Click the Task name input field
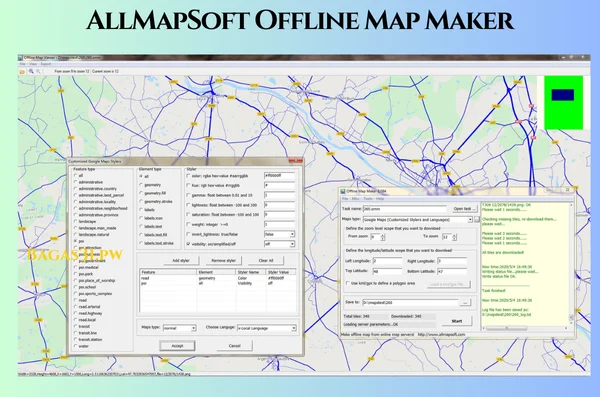600x397 pixels. click(x=404, y=209)
